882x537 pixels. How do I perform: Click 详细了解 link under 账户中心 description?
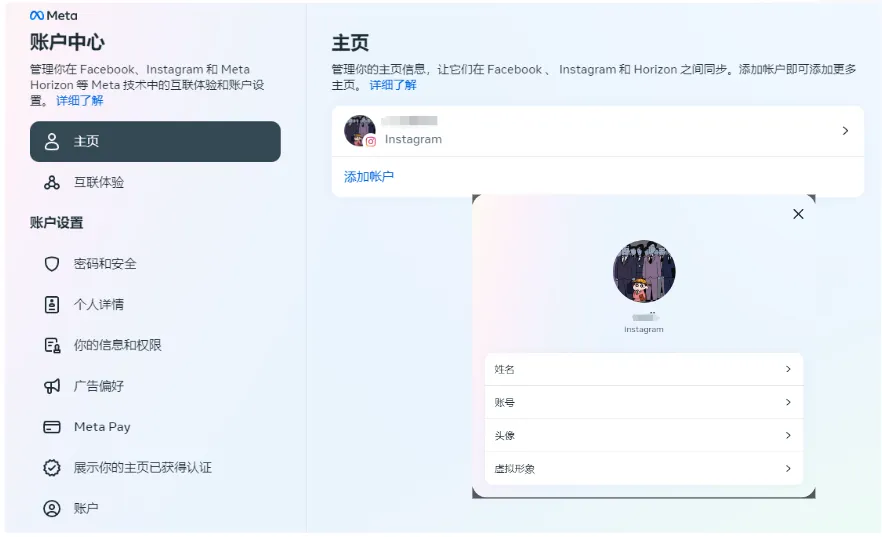click(79, 101)
